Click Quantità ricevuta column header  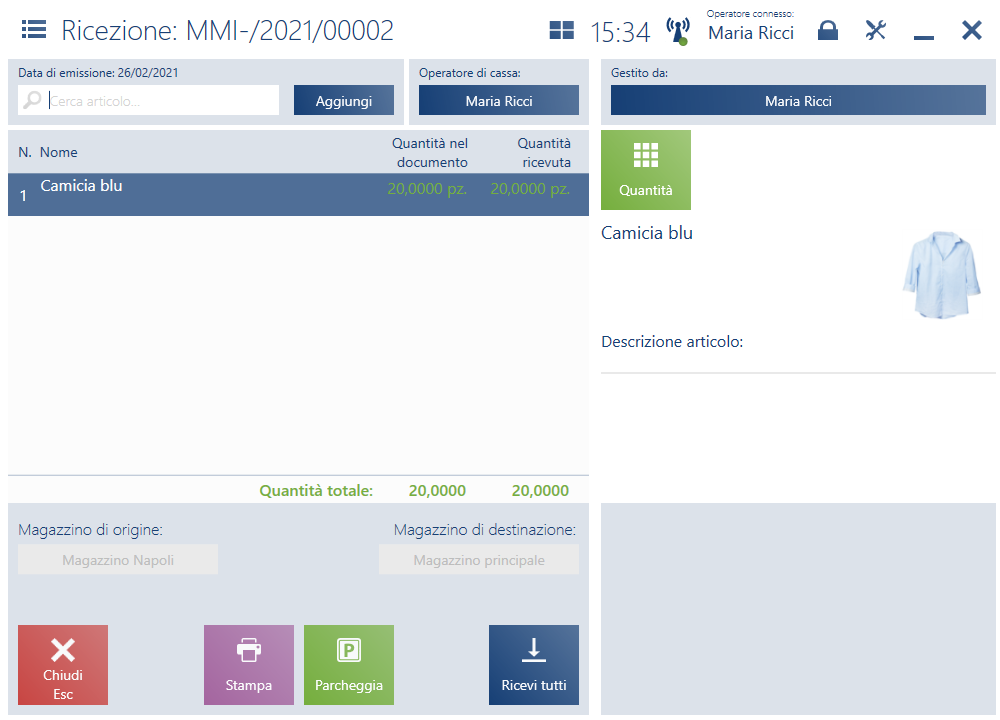(544, 153)
